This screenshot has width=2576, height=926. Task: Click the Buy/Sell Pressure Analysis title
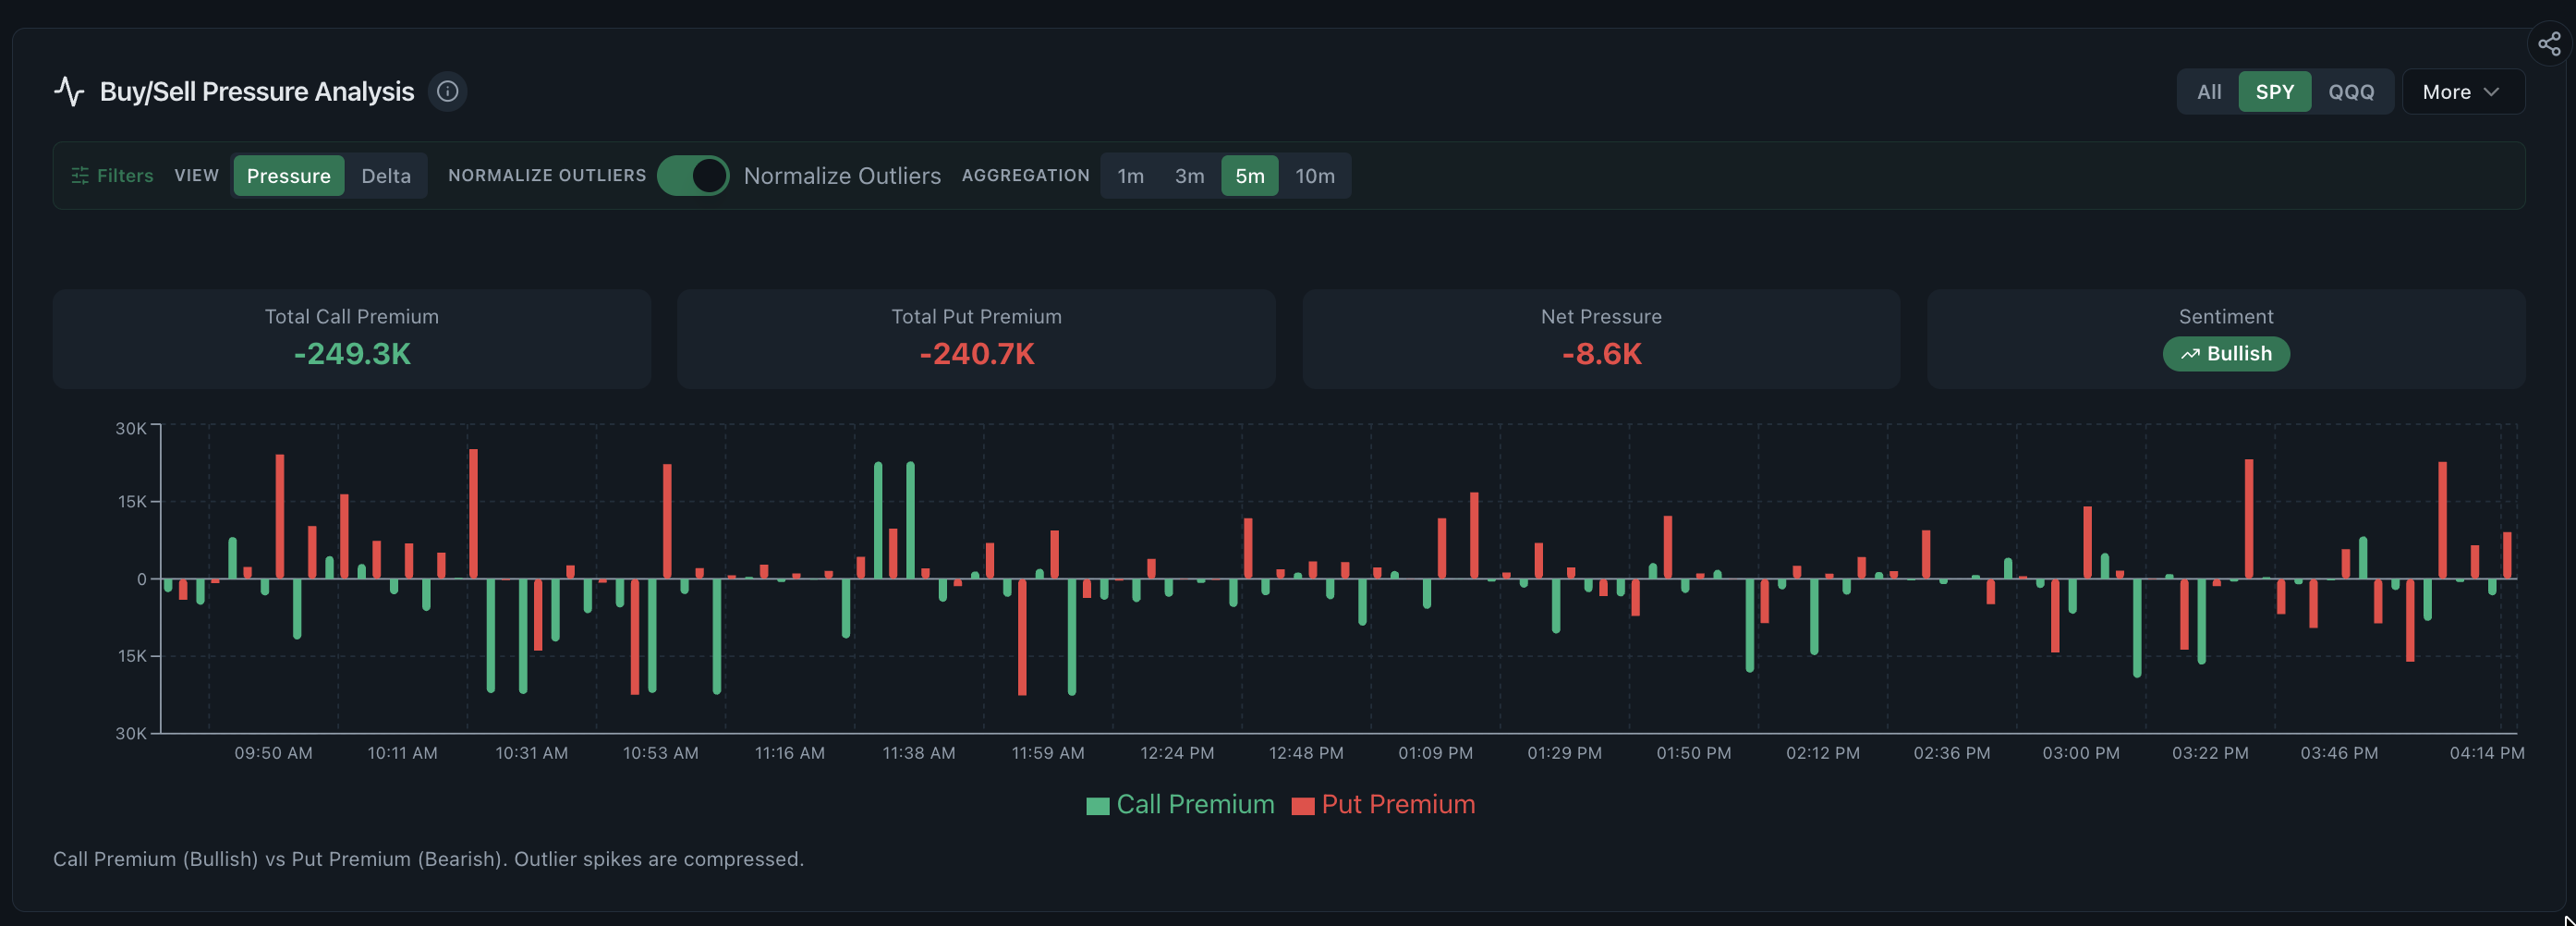point(257,91)
